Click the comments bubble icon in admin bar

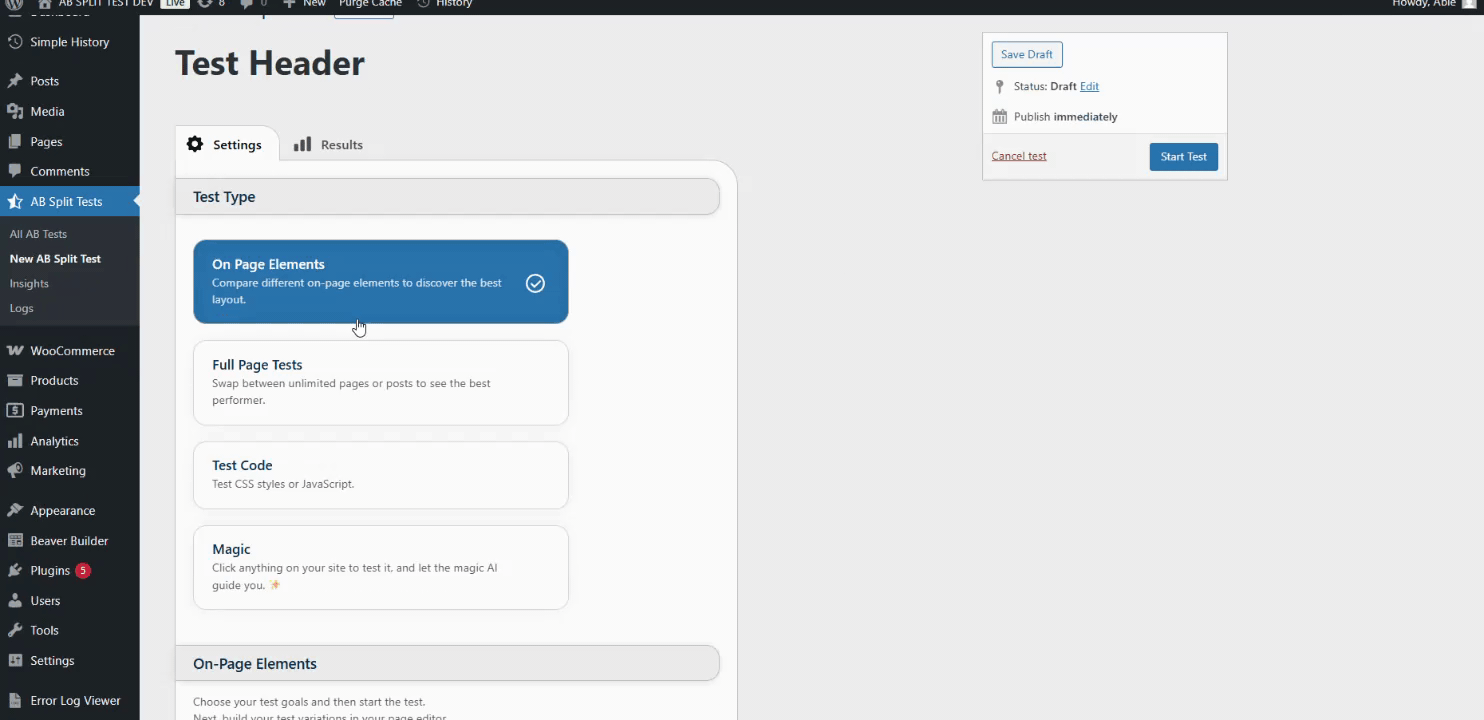click(247, 3)
